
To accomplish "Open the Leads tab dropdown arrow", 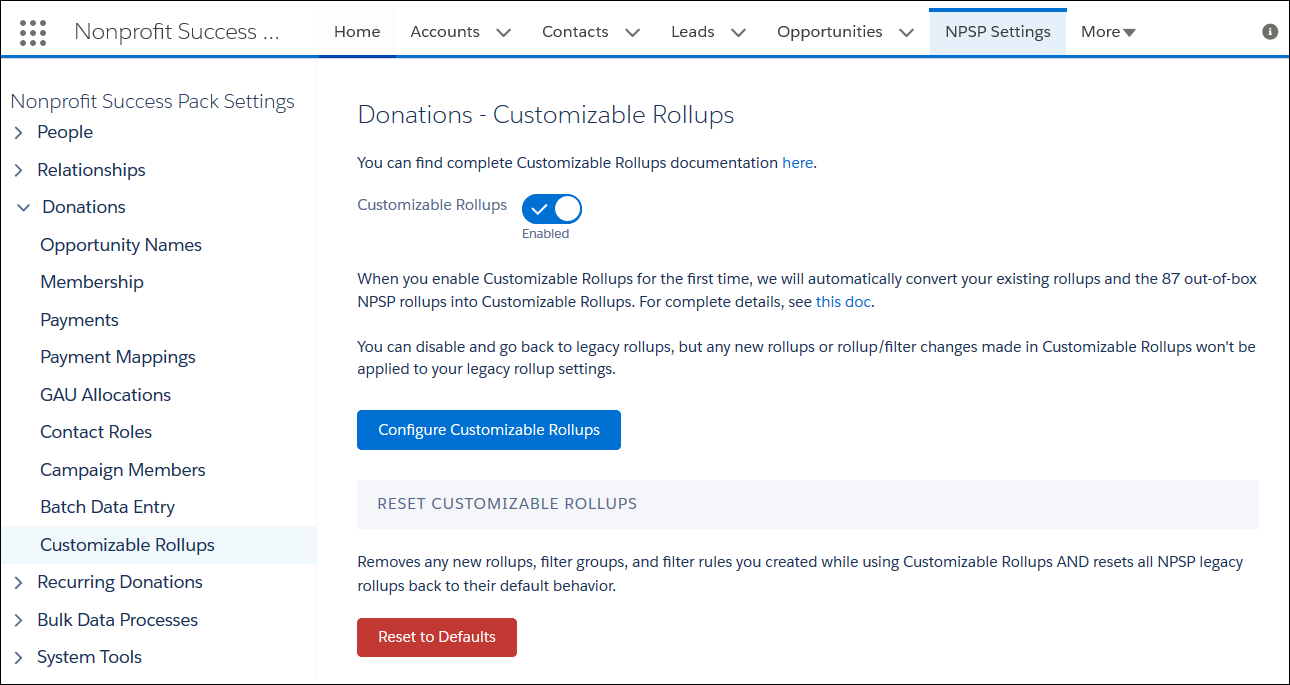I will click(x=739, y=32).
